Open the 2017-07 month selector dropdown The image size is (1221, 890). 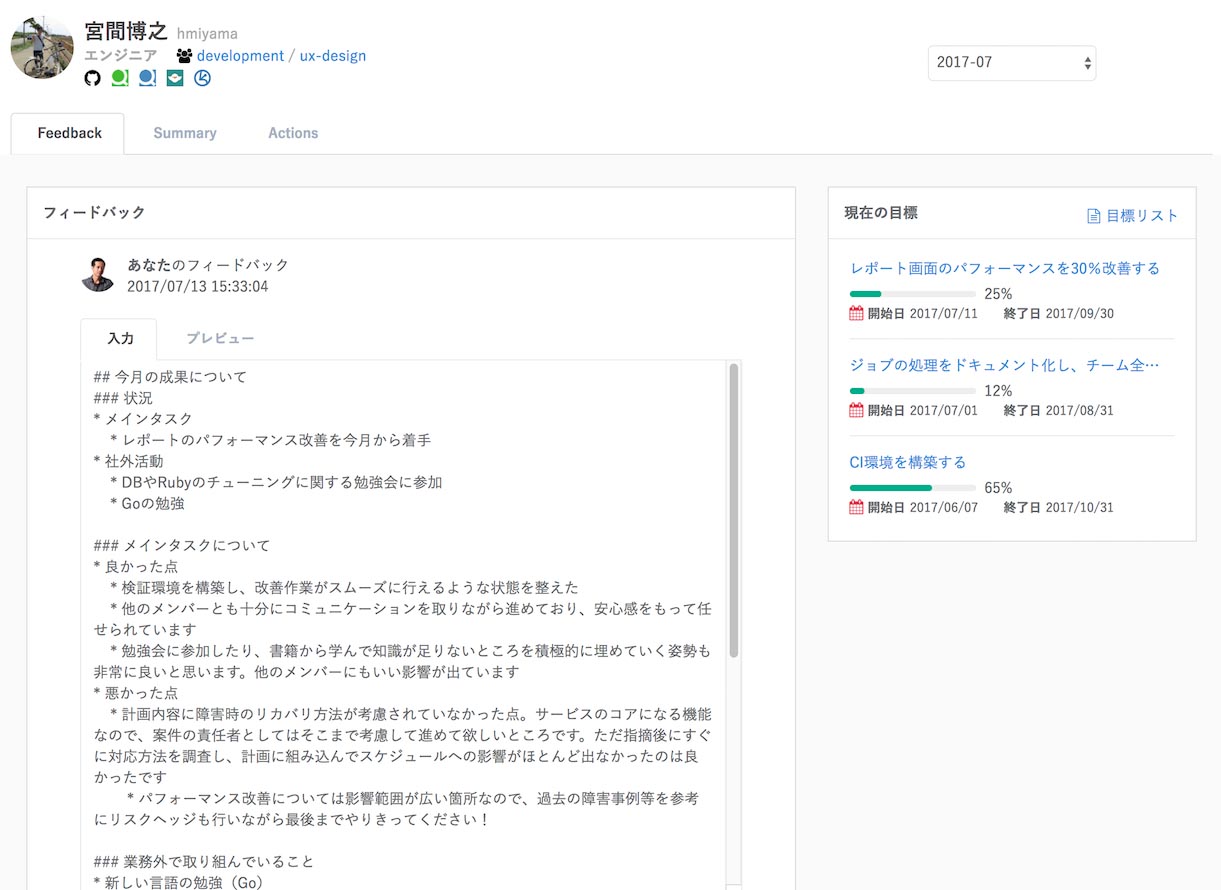pos(1011,62)
